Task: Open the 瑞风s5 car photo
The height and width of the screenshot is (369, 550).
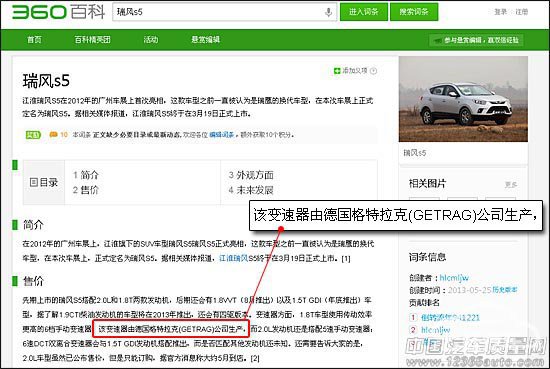Action: [x=463, y=99]
